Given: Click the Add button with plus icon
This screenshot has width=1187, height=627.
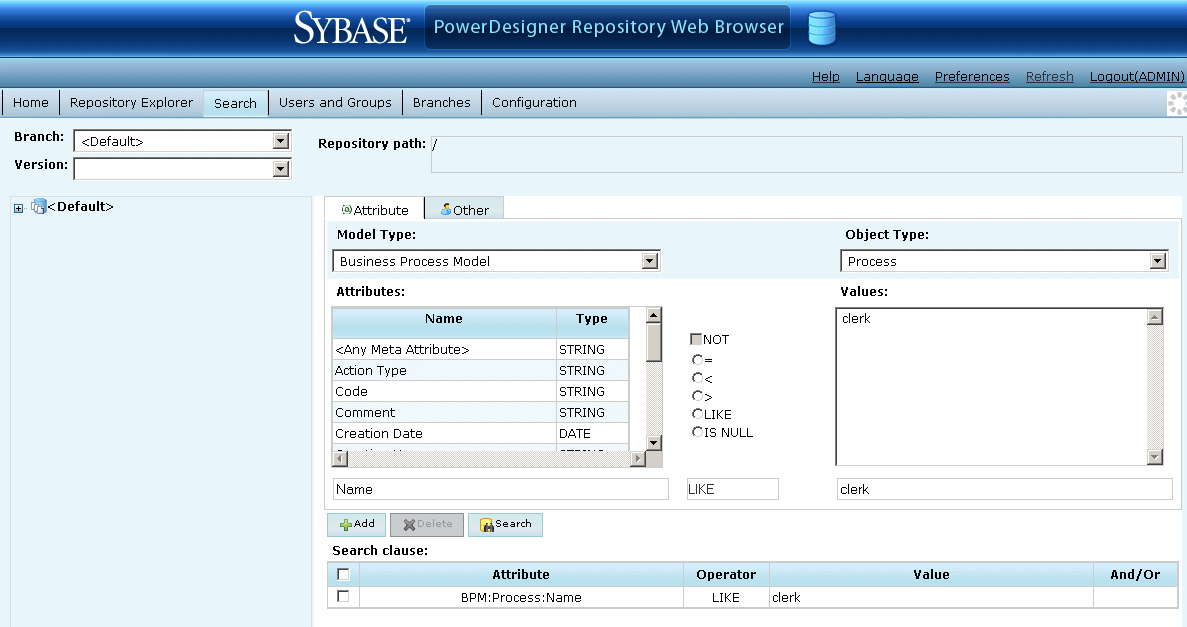Looking at the screenshot, I should (x=356, y=524).
